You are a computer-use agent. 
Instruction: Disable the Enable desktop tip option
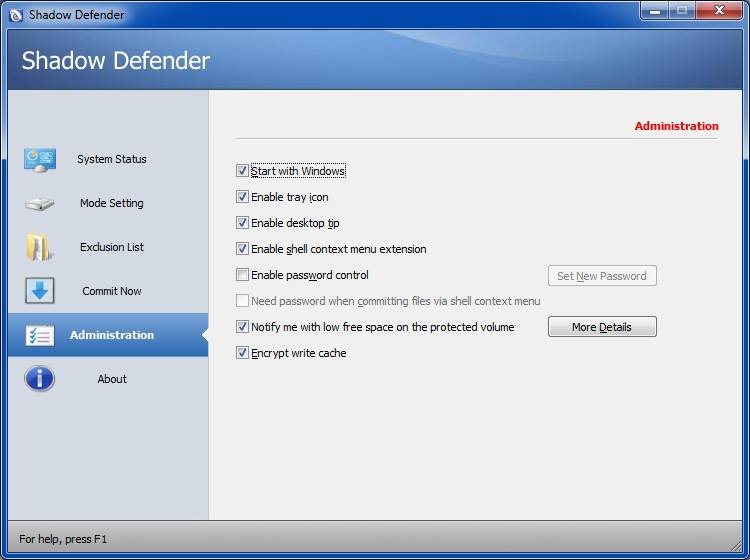[x=243, y=223]
